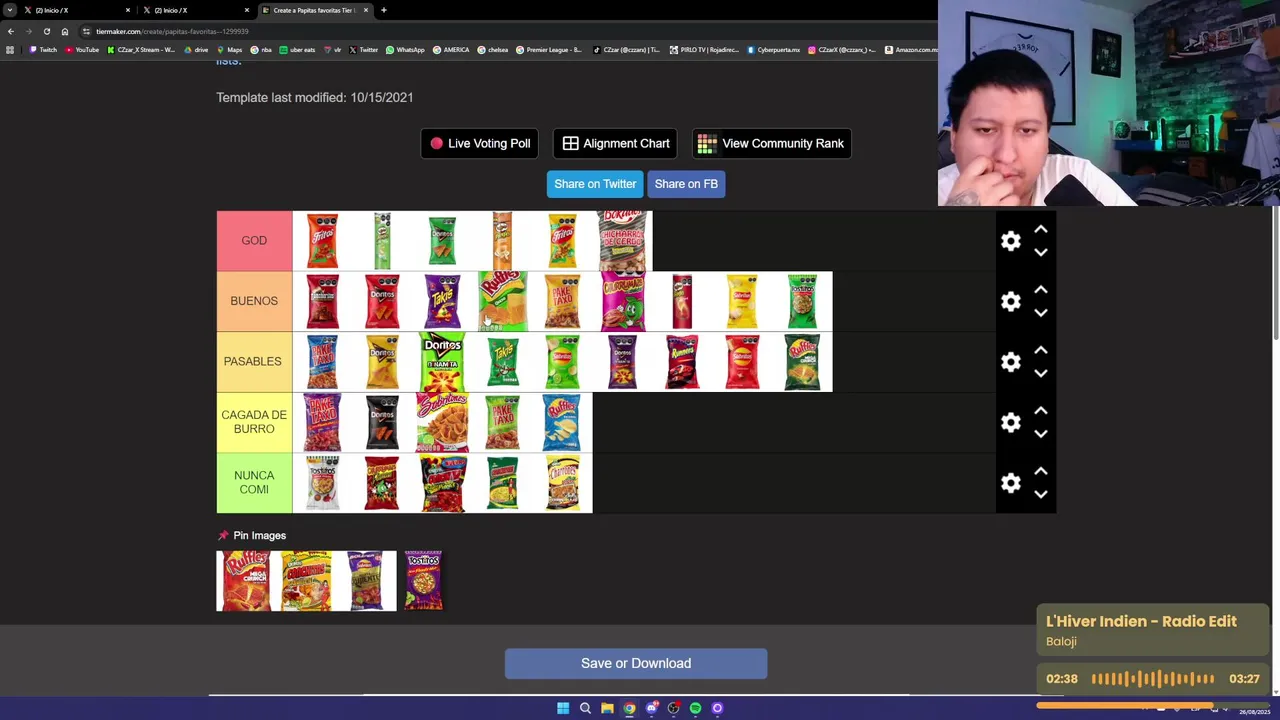This screenshot has width=1280, height=720.
Task: Move the PASABLES tier row up
Action: point(1041,351)
